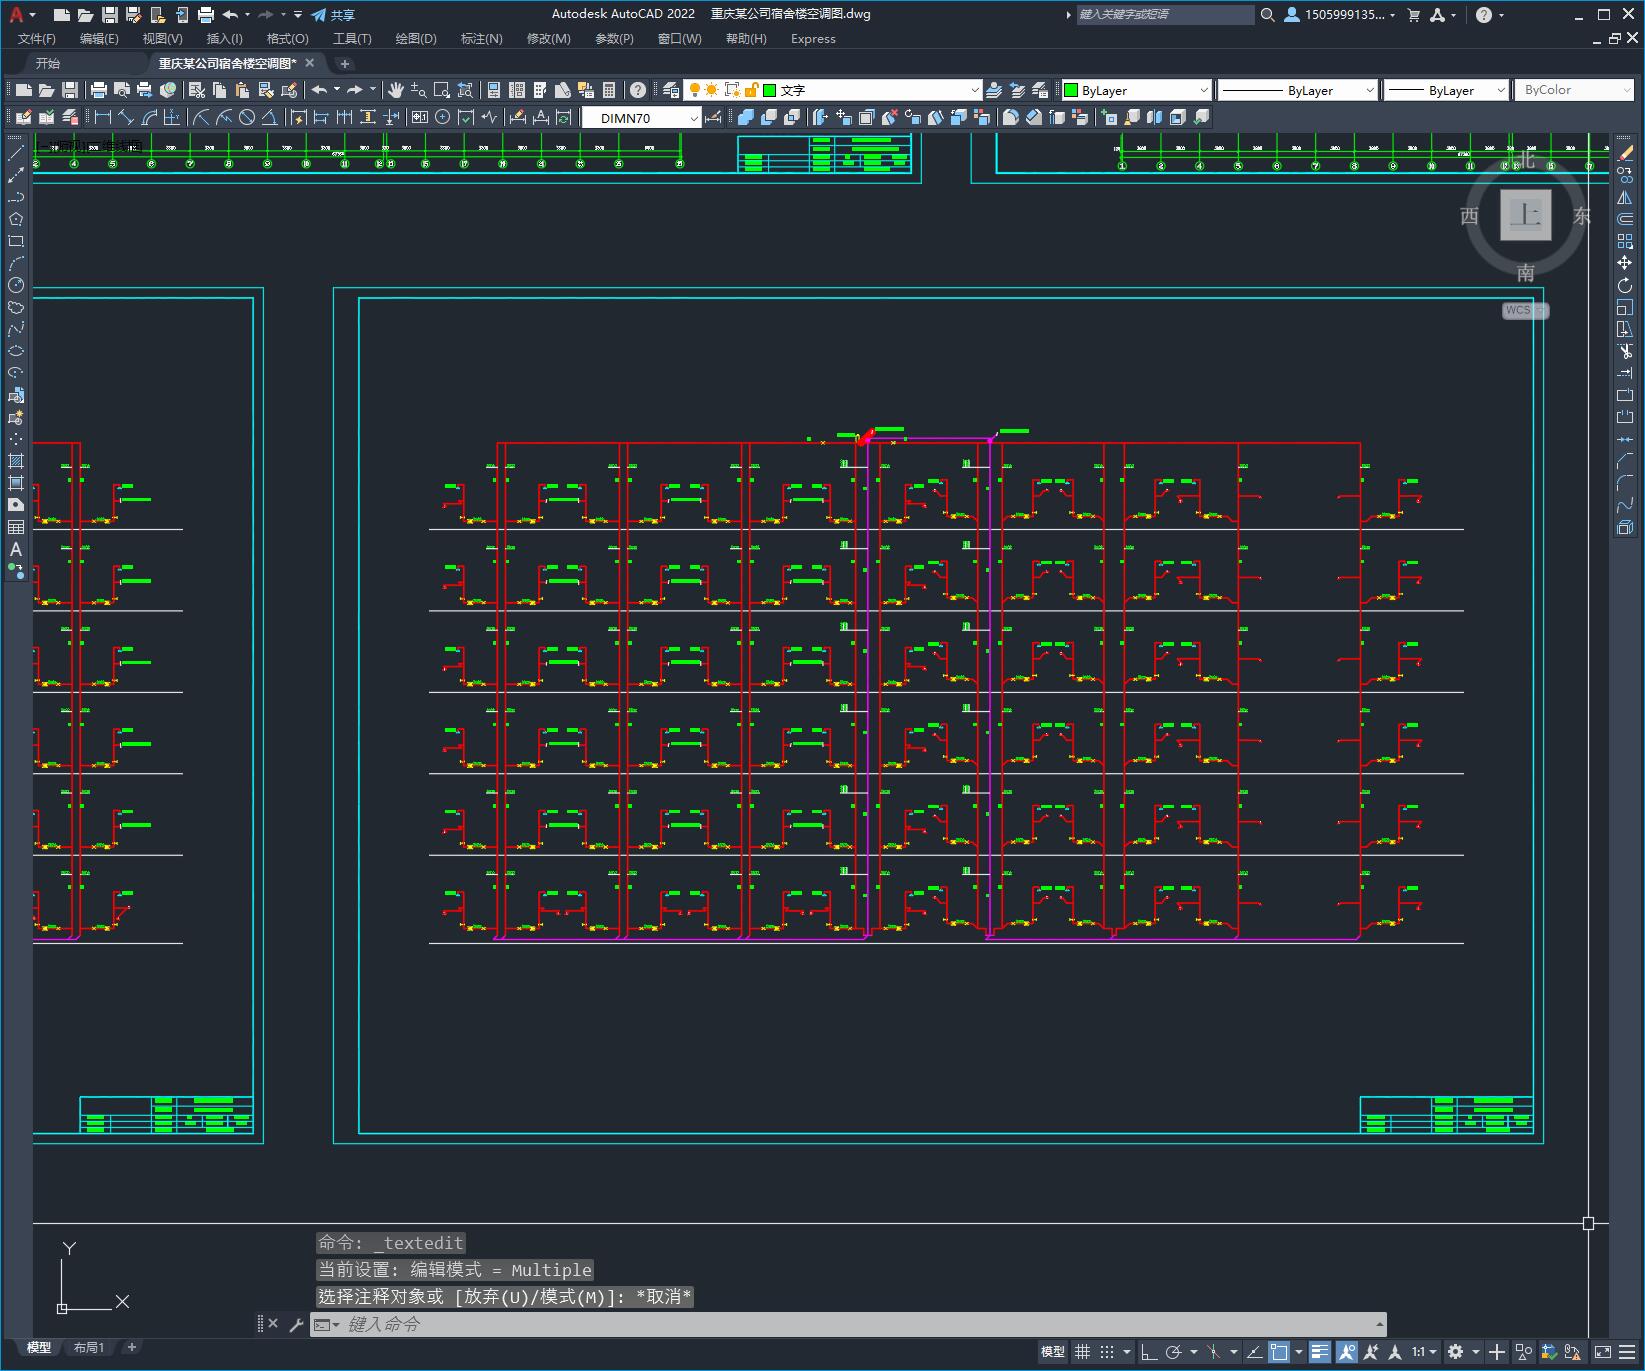This screenshot has height=1371, width=1645.
Task: Switch to the 布局1 layout tab
Action: [x=89, y=1347]
